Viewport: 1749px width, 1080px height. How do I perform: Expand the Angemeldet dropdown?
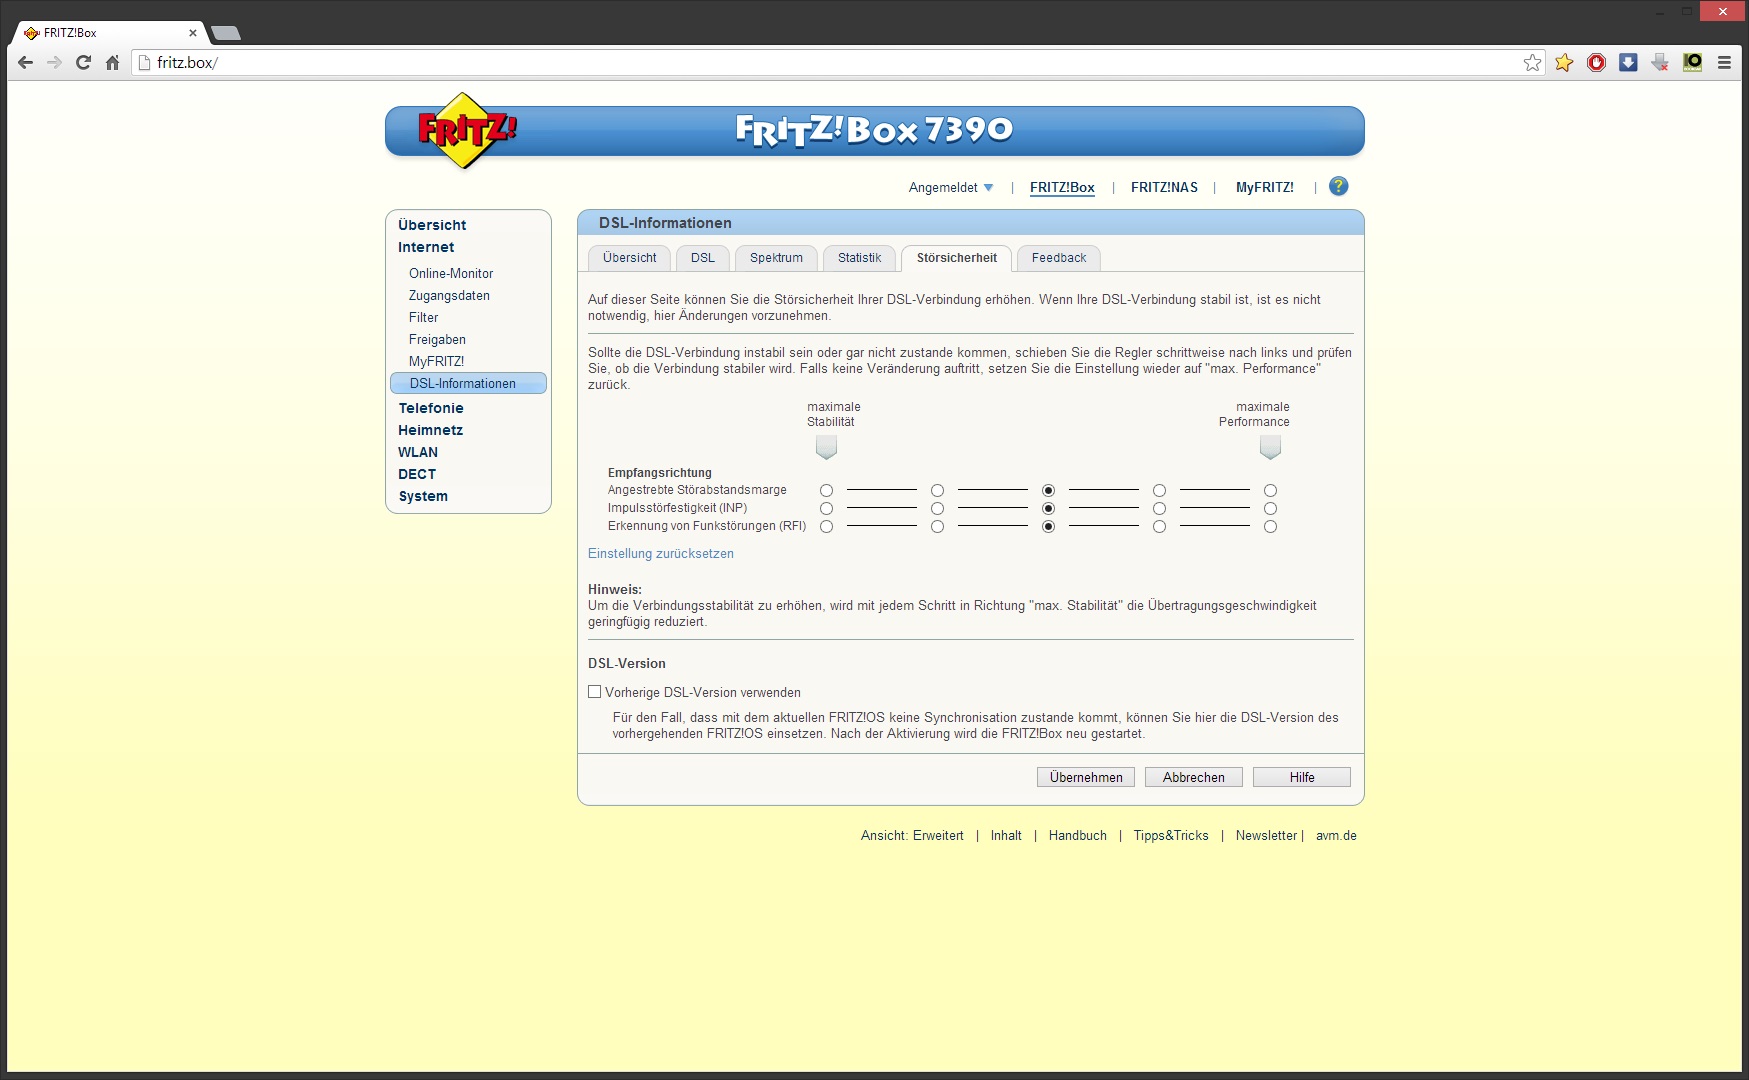tap(951, 187)
